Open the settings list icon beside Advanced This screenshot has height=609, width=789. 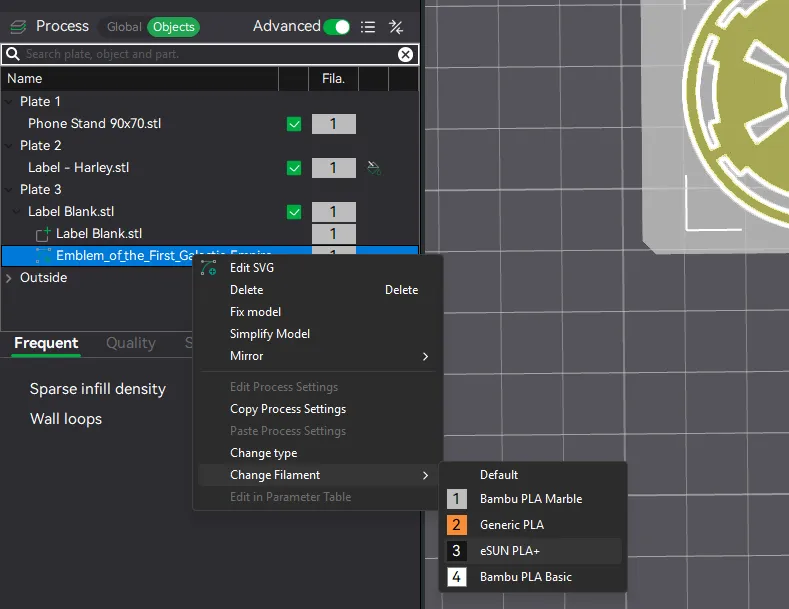click(x=368, y=27)
